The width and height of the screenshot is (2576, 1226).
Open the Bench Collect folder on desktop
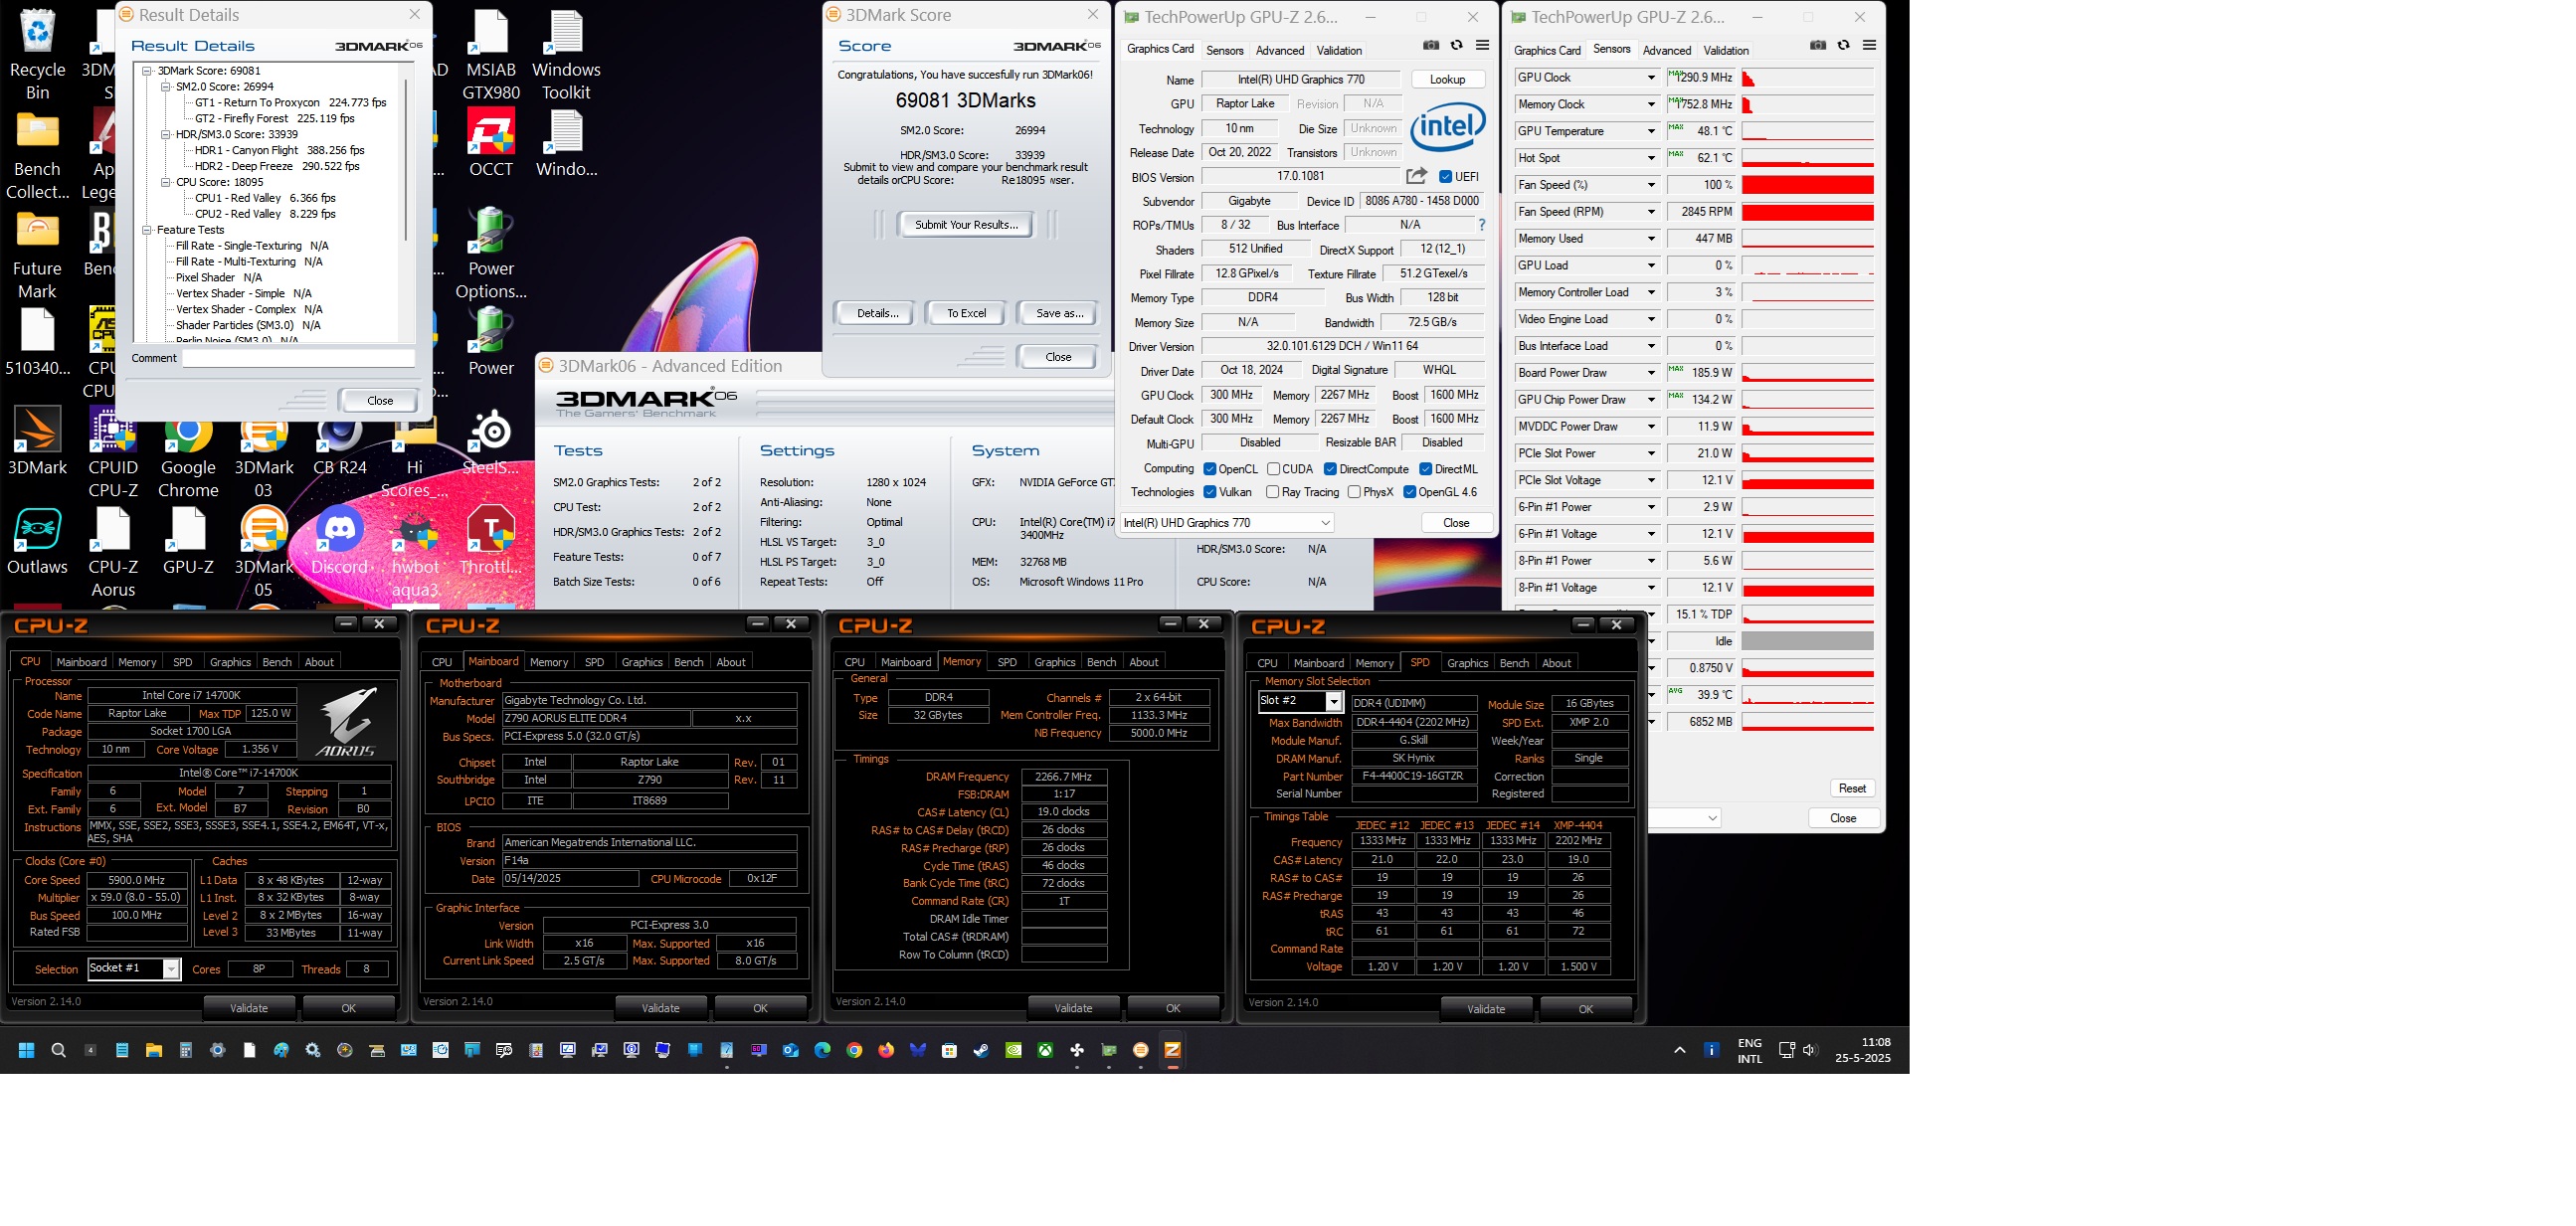click(37, 155)
